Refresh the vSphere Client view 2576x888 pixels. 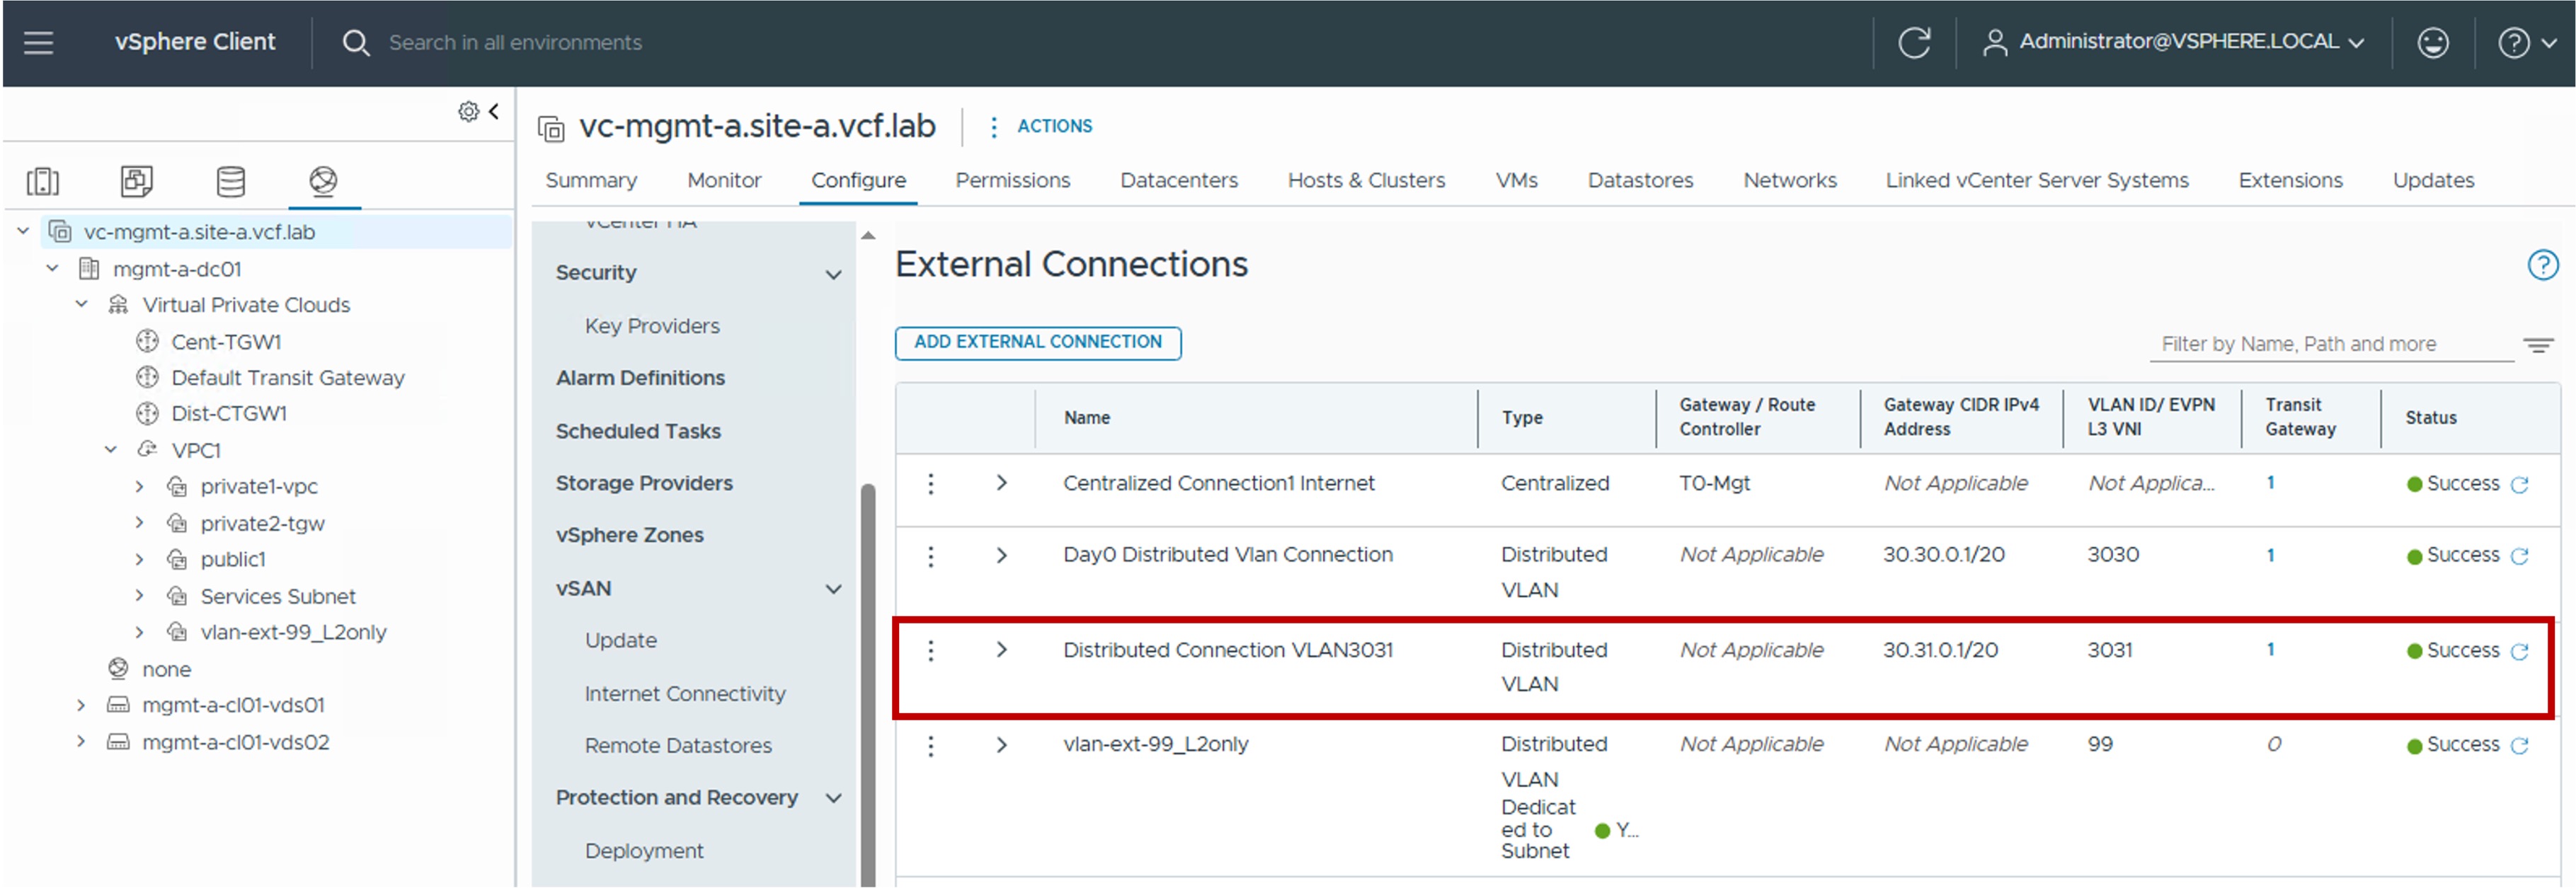1914,42
